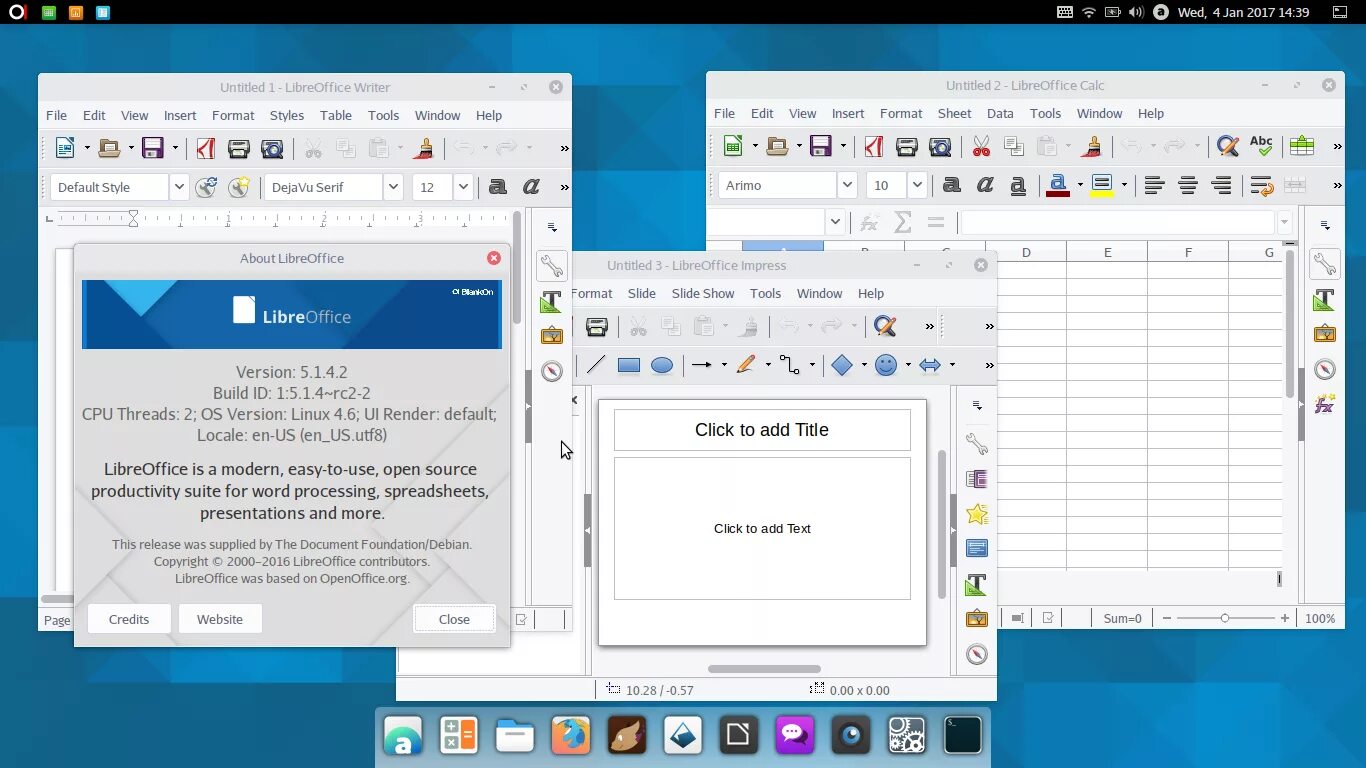Expand the Name Box dropdown in Calc
1366x768 pixels.
coord(835,222)
